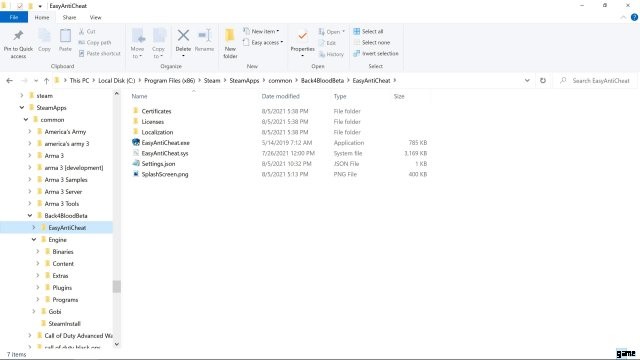The width and height of the screenshot is (640, 360).
Task: Open the Windows Help question mark icon
Action: coord(634,17)
